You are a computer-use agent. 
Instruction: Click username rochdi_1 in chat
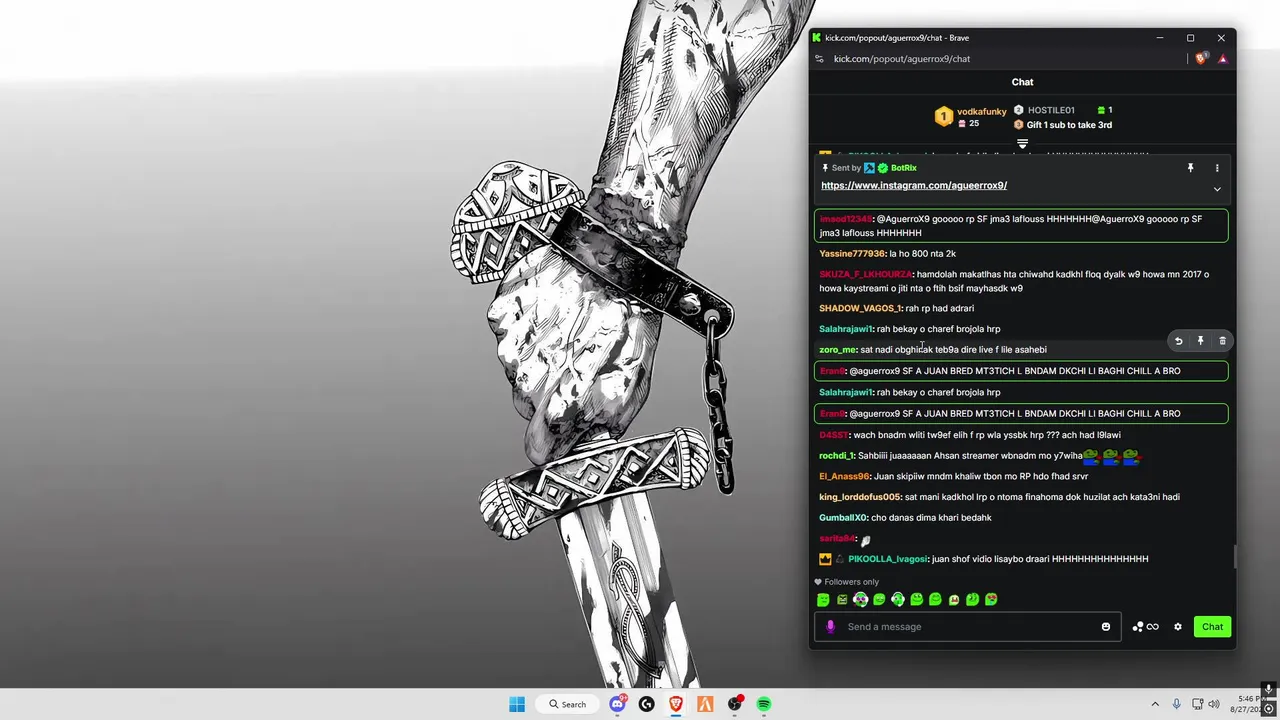tap(837, 456)
